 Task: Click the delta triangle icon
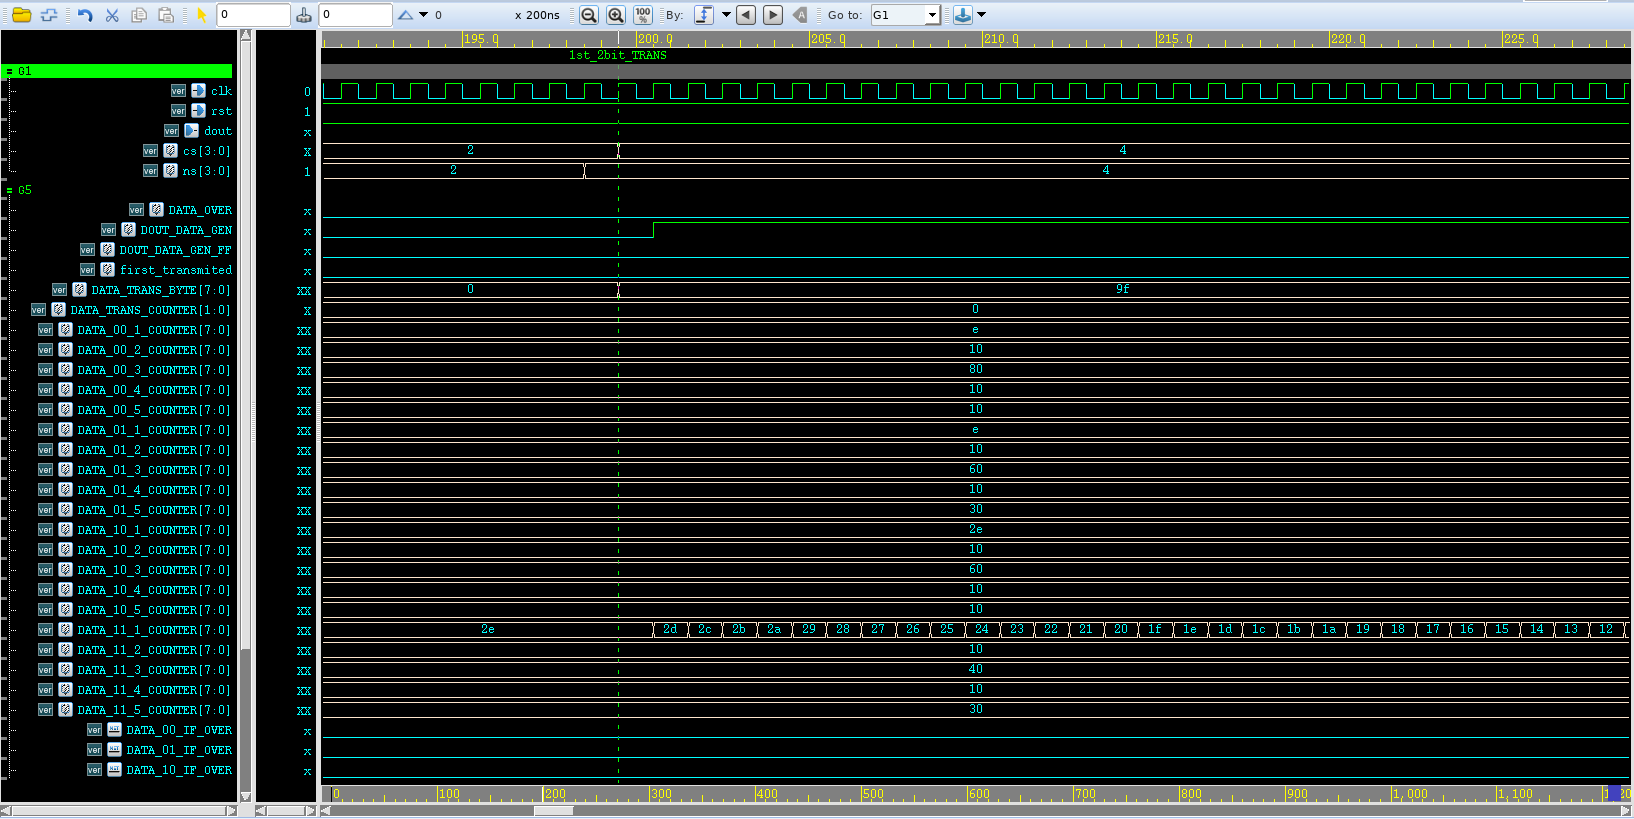tap(405, 14)
